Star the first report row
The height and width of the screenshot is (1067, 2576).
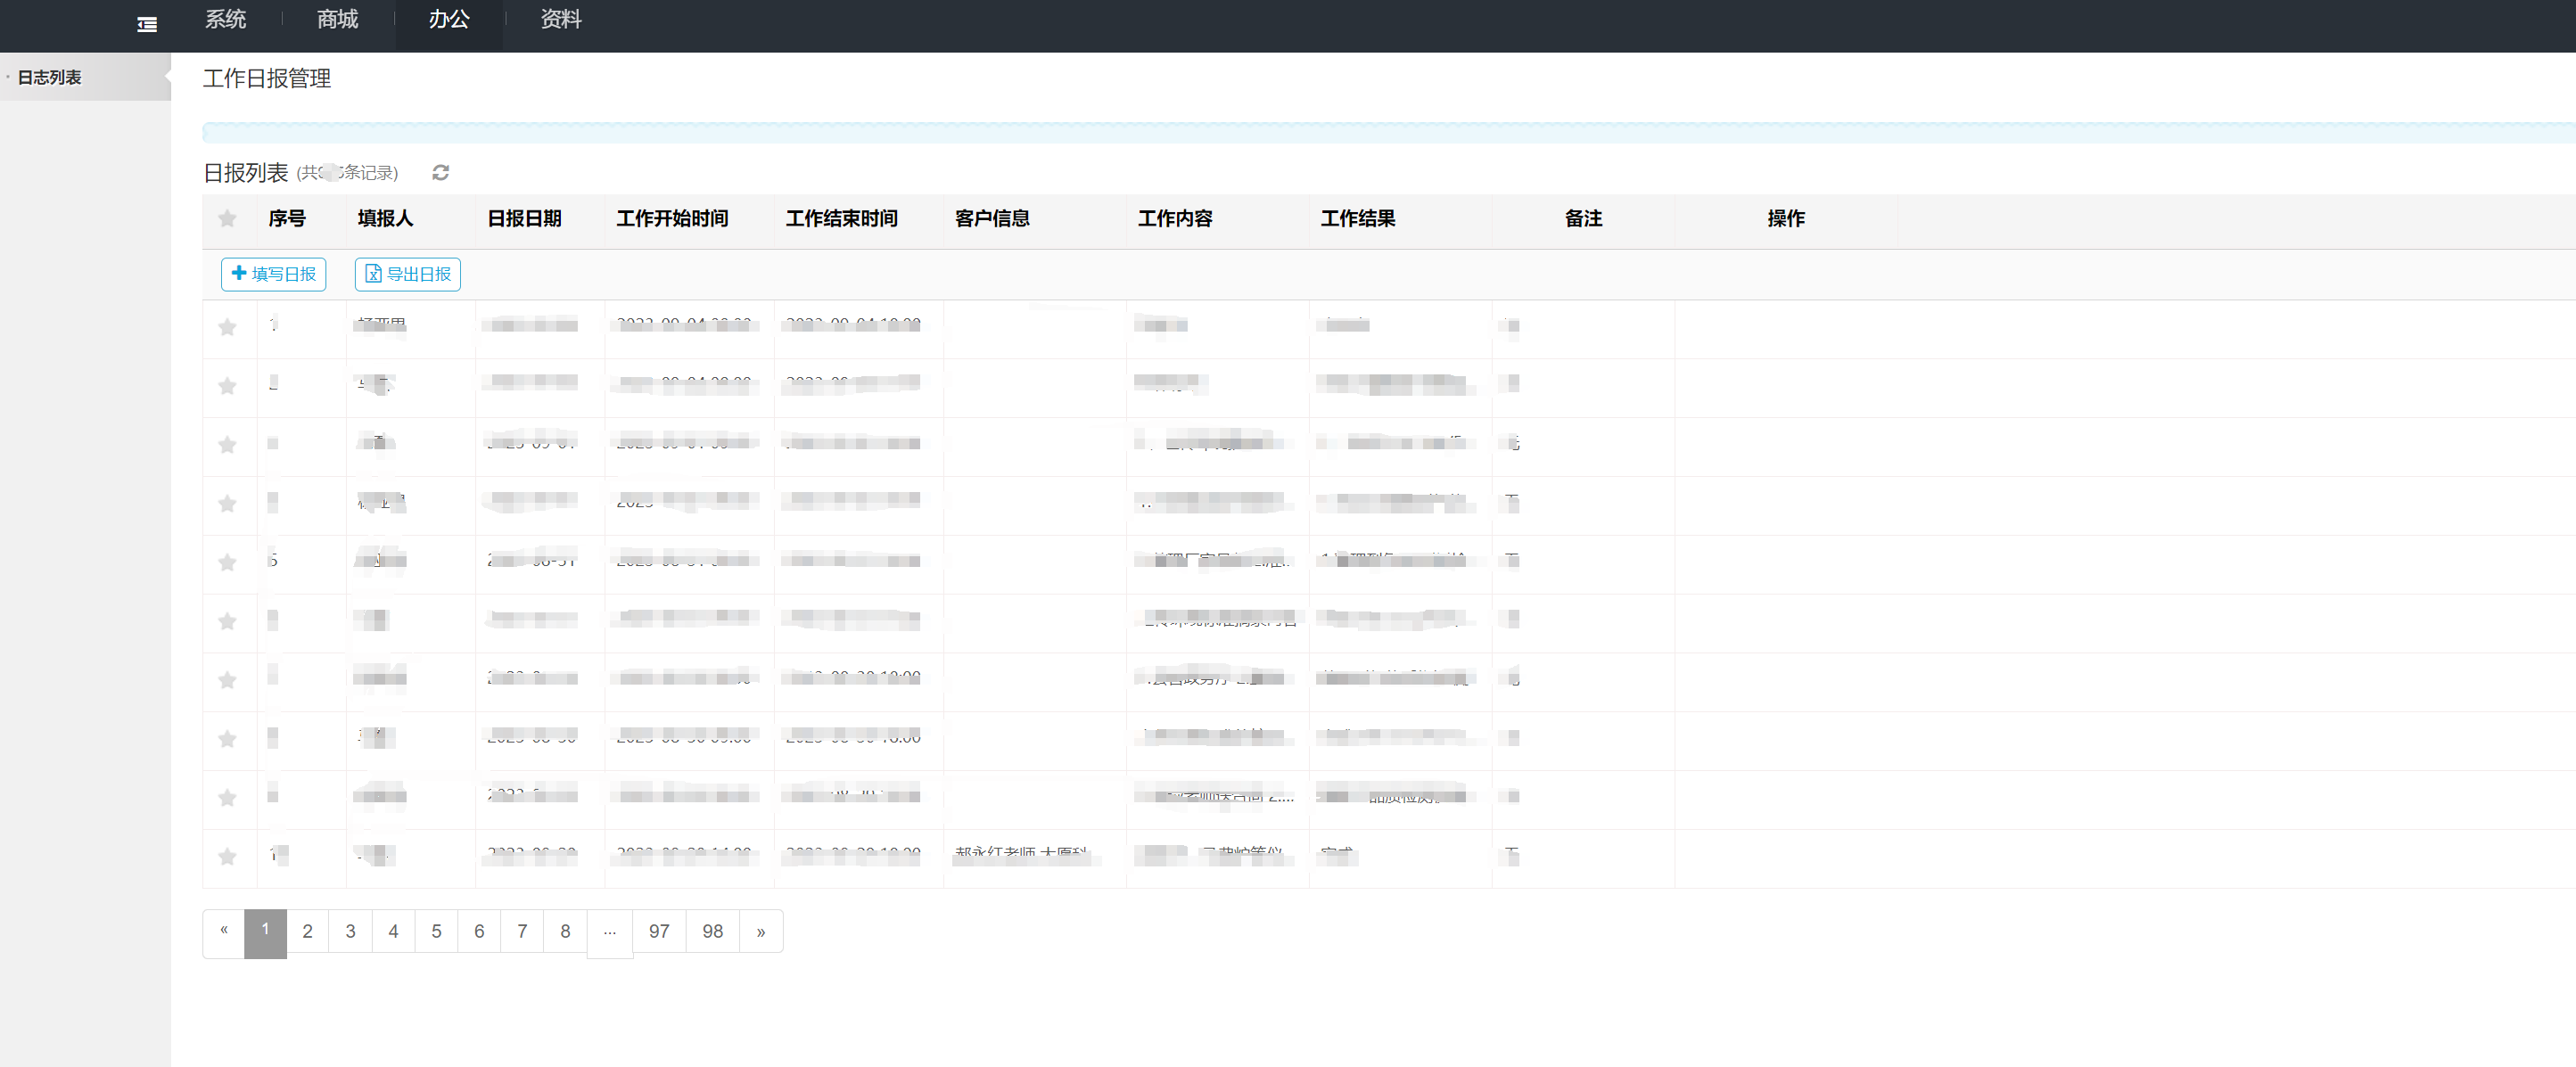(228, 328)
